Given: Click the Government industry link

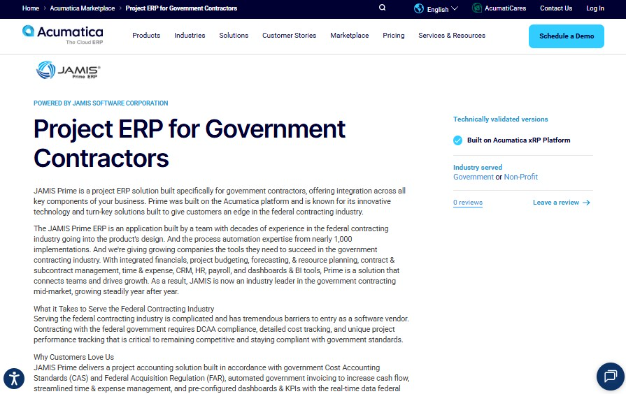Looking at the screenshot, I should coord(473,177).
